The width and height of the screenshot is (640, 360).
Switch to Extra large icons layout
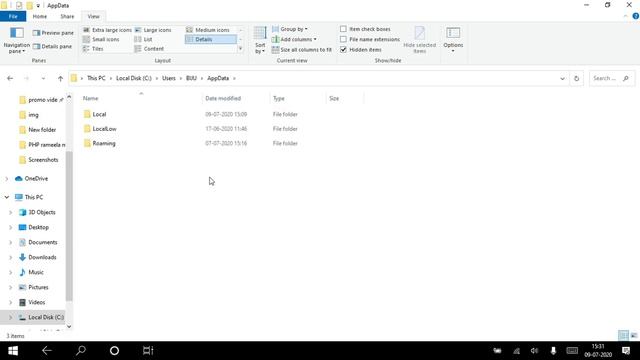107,30
